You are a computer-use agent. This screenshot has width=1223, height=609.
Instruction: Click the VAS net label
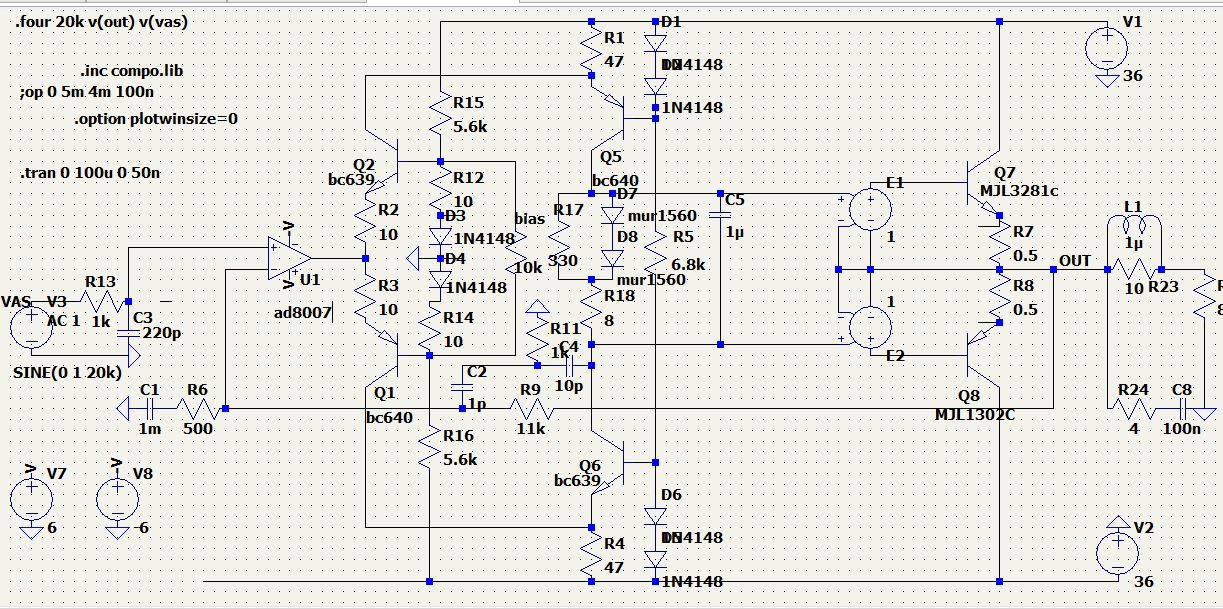click(17, 300)
